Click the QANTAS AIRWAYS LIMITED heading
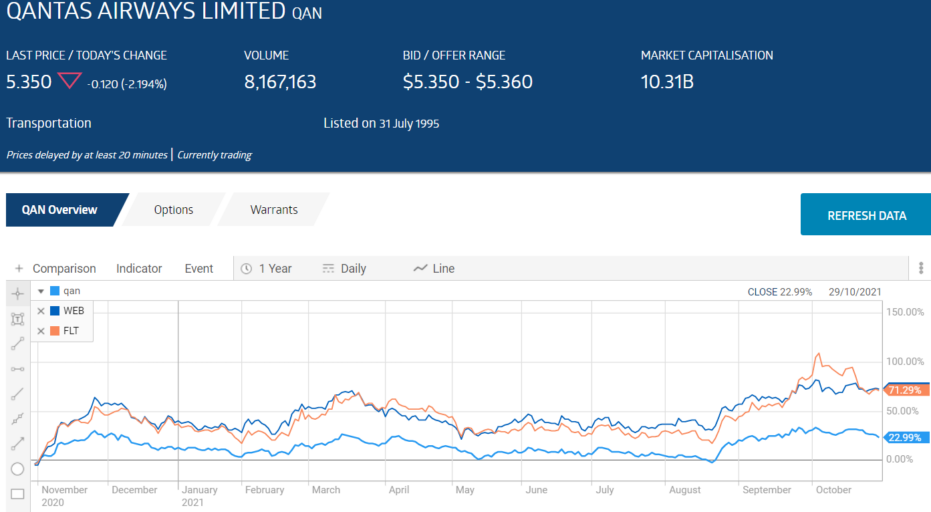The width and height of the screenshot is (931, 512). click(x=146, y=11)
